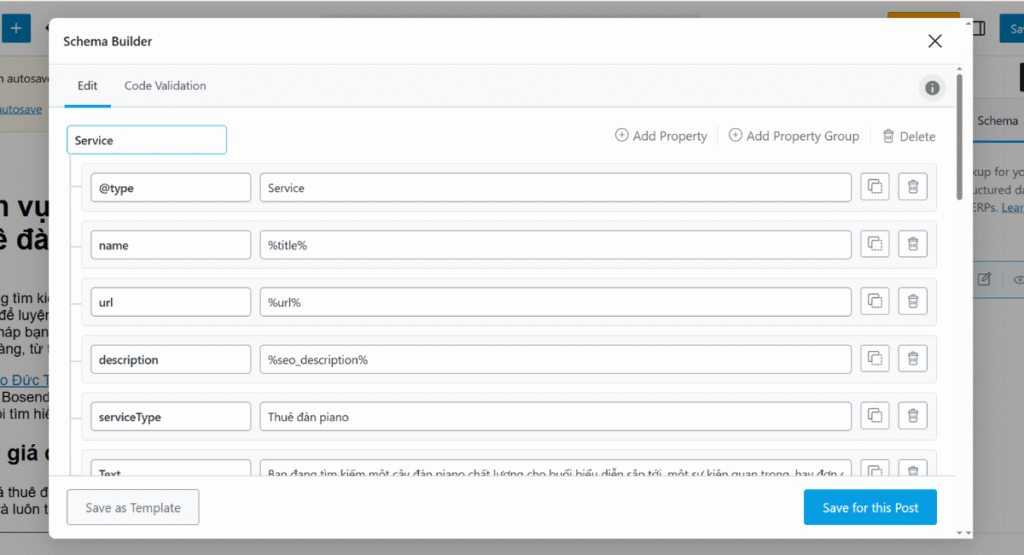The image size is (1024, 555).
Task: Delete the serviceType property row
Action: (912, 417)
